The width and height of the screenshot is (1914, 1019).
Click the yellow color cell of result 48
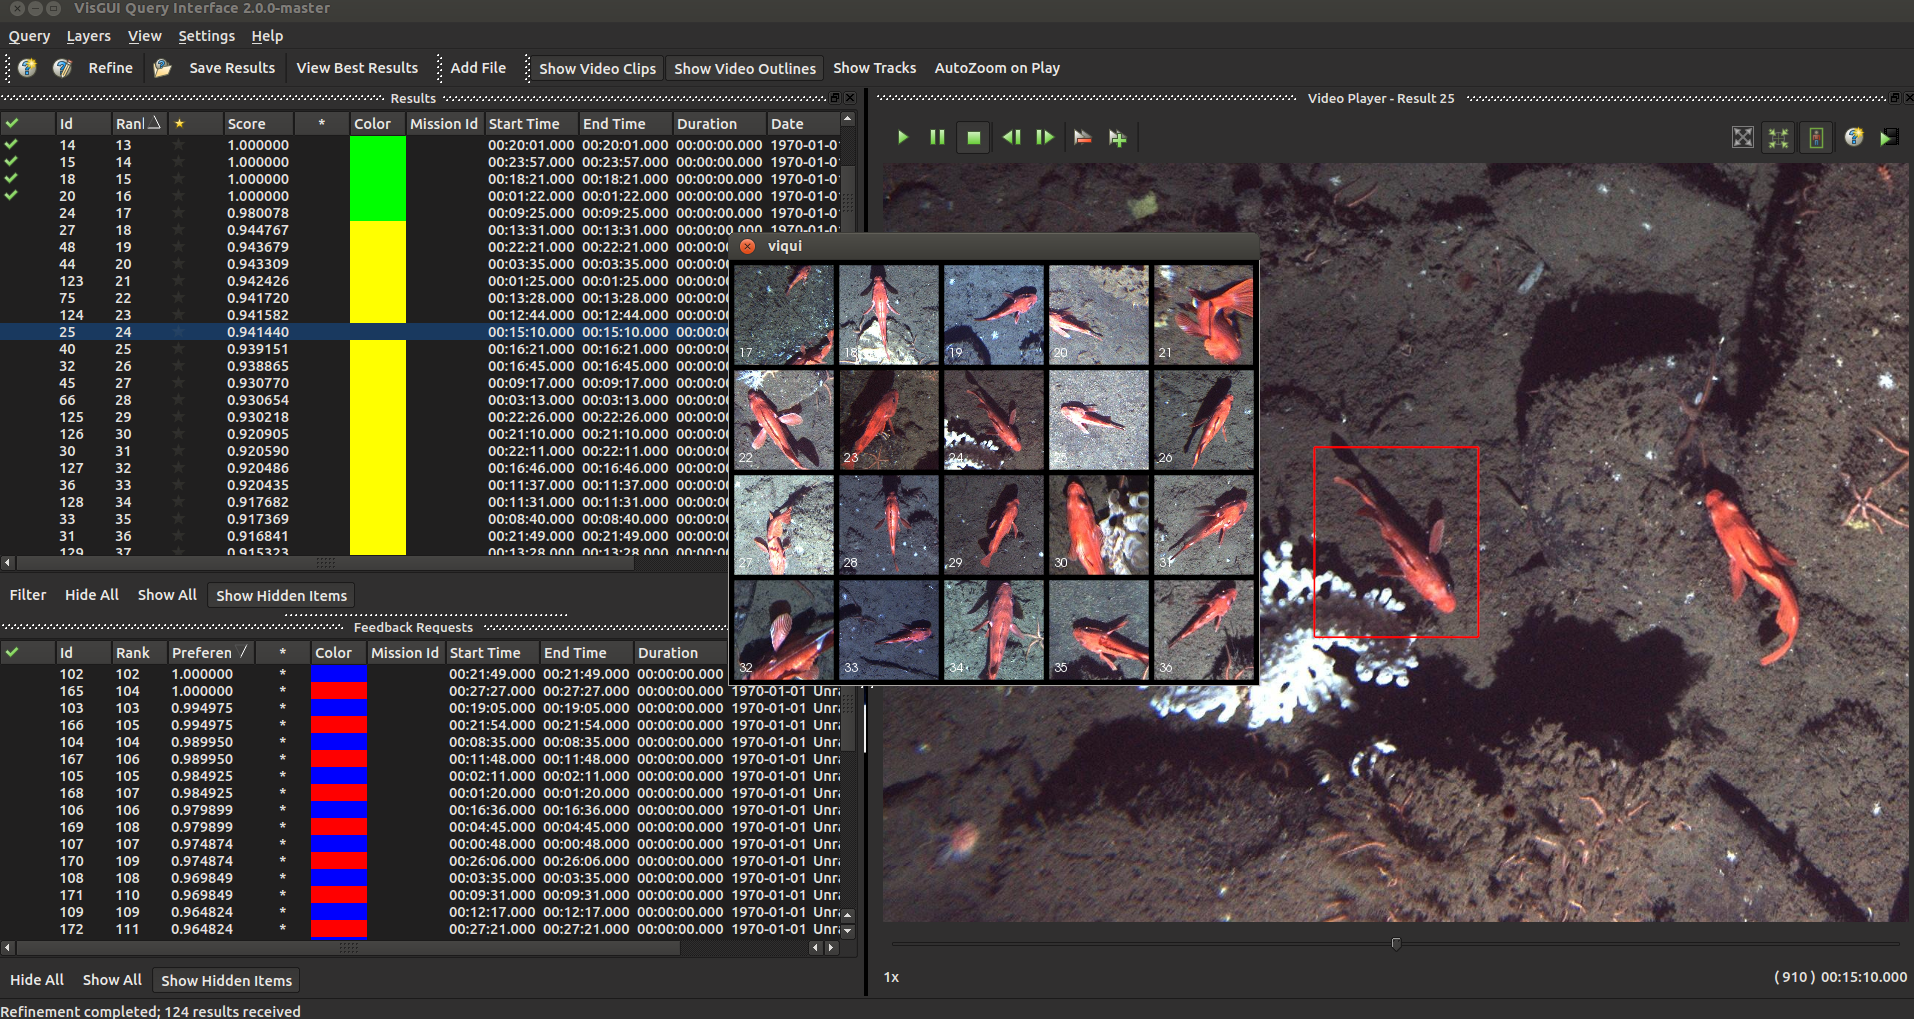click(x=378, y=247)
